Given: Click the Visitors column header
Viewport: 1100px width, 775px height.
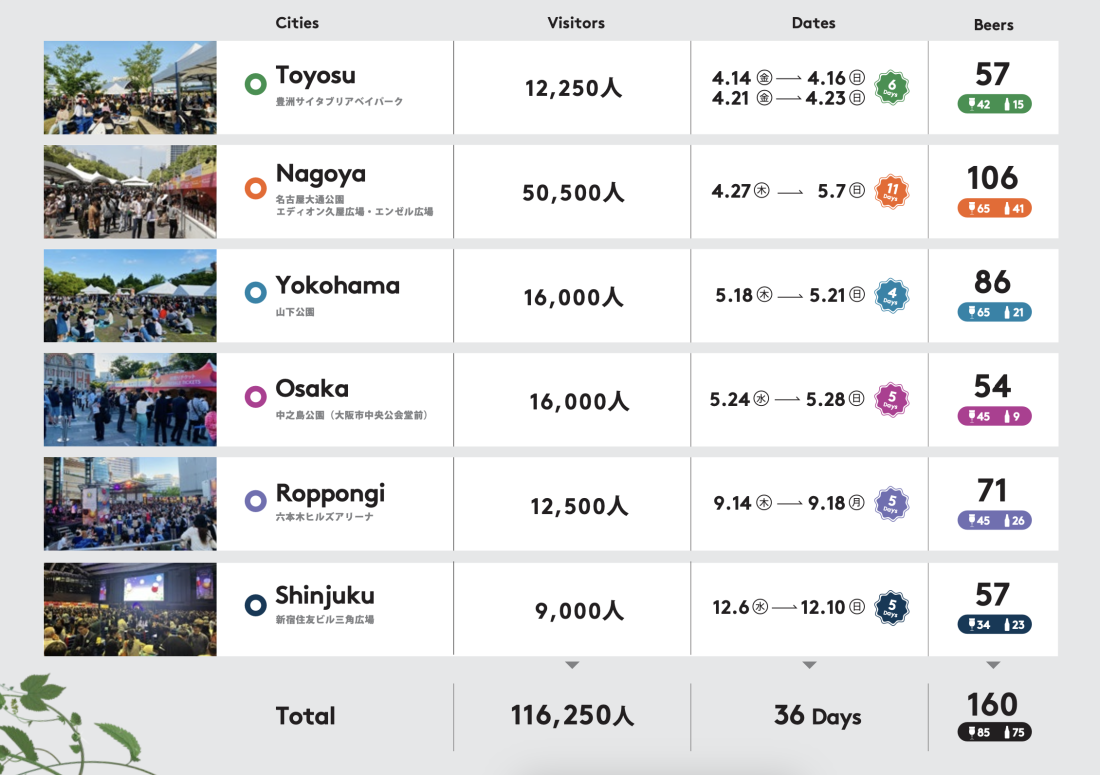Looking at the screenshot, I should [x=576, y=23].
